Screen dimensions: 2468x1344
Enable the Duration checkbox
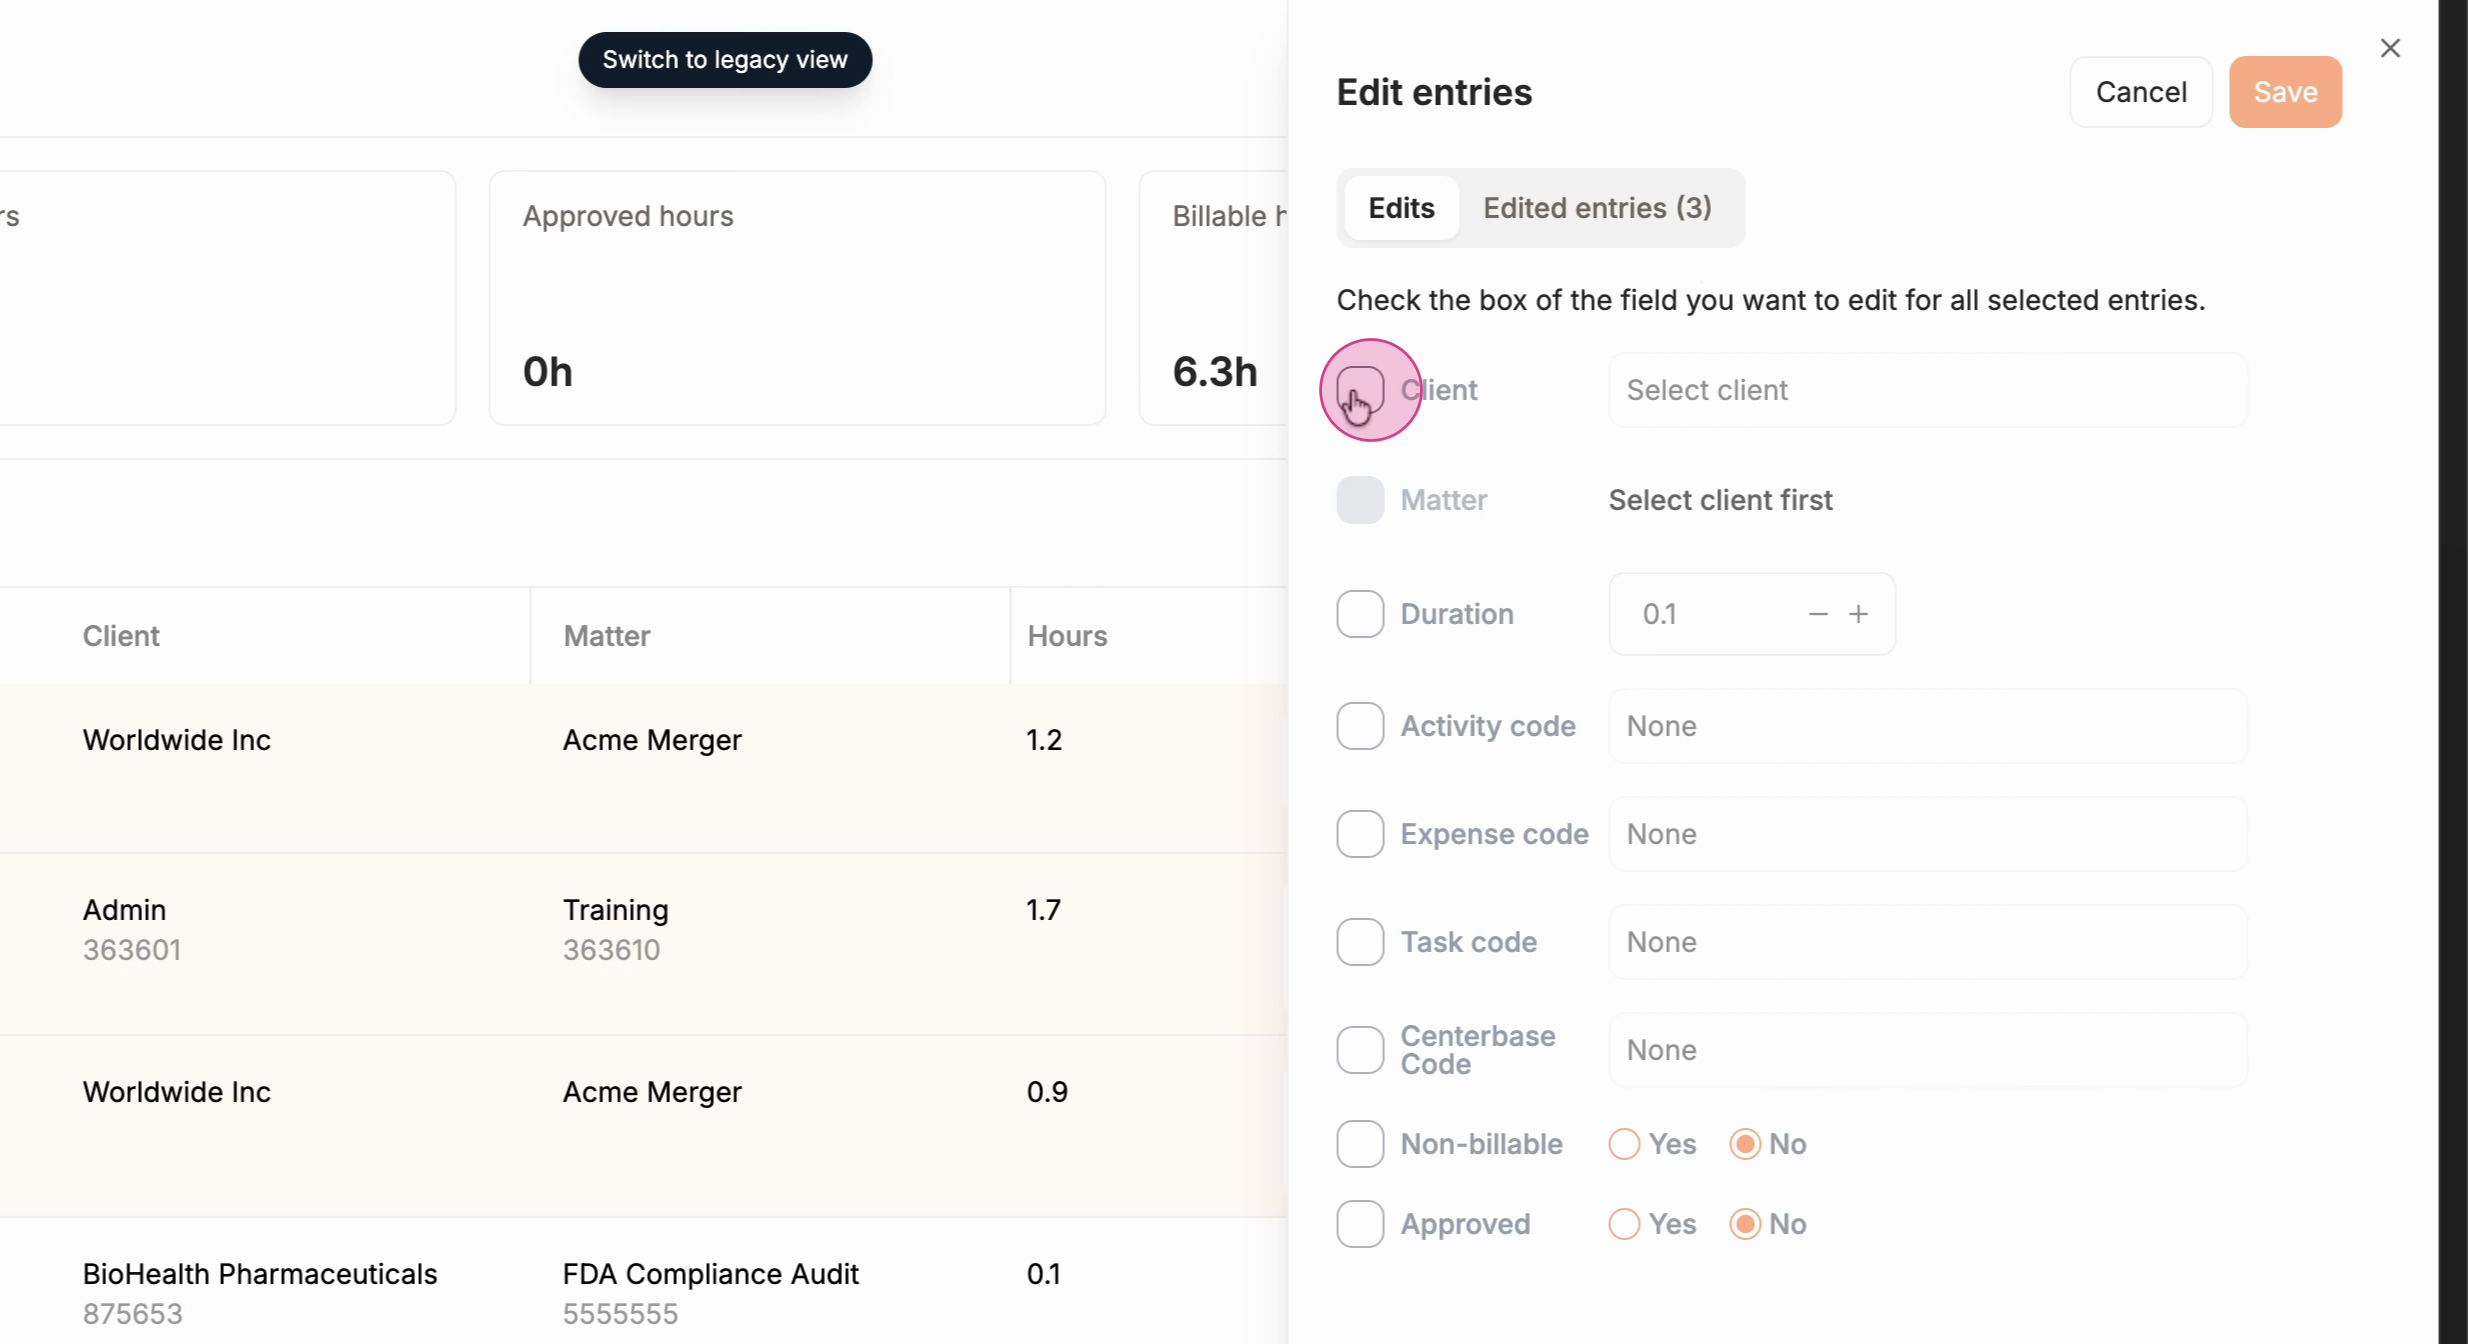(1360, 614)
